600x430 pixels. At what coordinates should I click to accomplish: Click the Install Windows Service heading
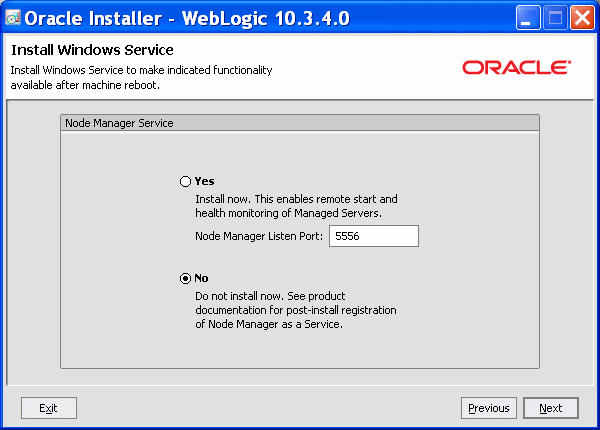(x=92, y=50)
